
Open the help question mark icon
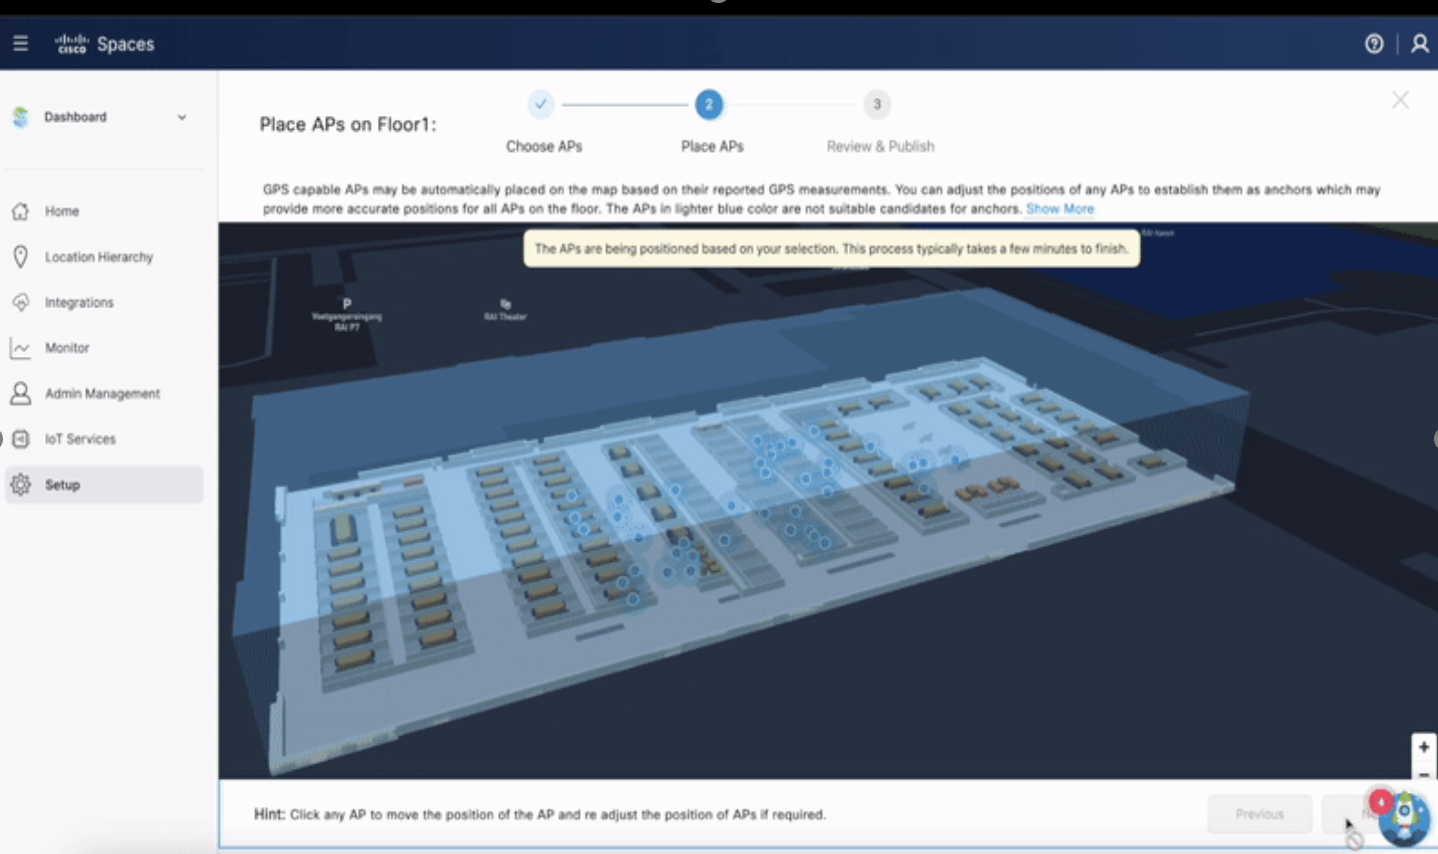[x=1374, y=44]
